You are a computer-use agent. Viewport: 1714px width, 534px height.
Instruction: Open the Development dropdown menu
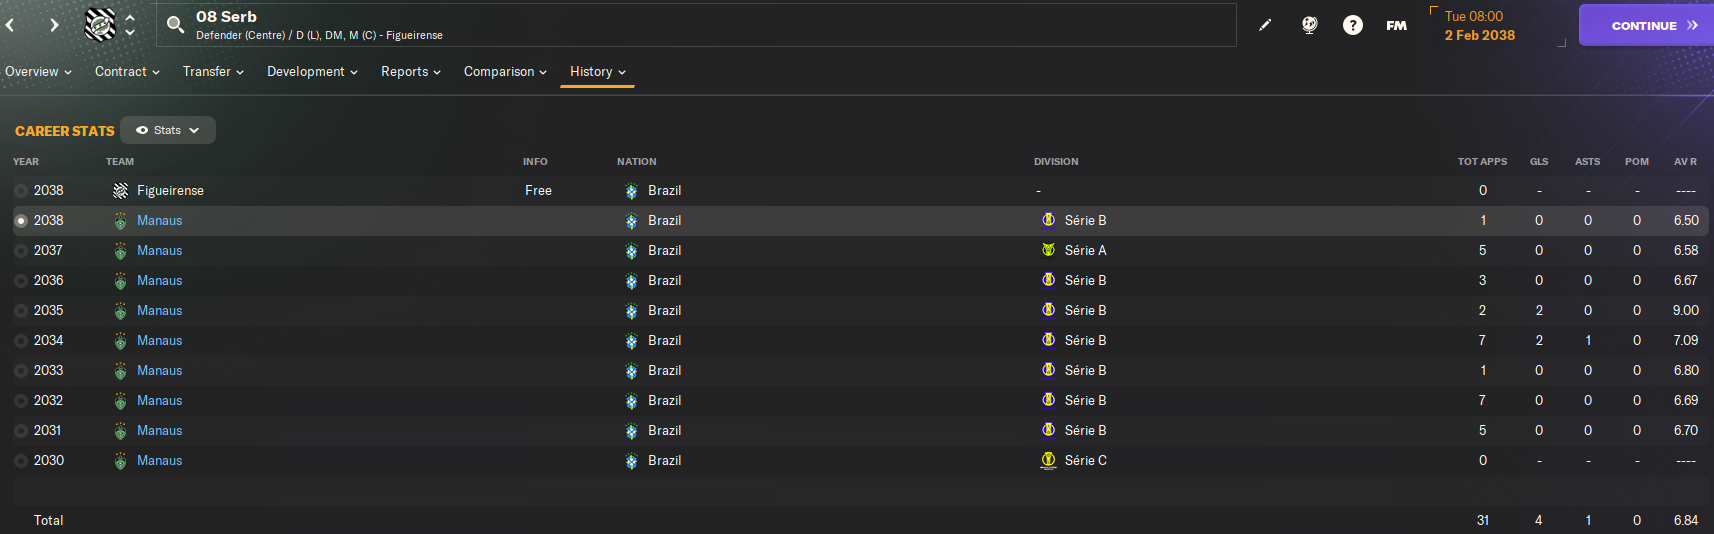312,72
